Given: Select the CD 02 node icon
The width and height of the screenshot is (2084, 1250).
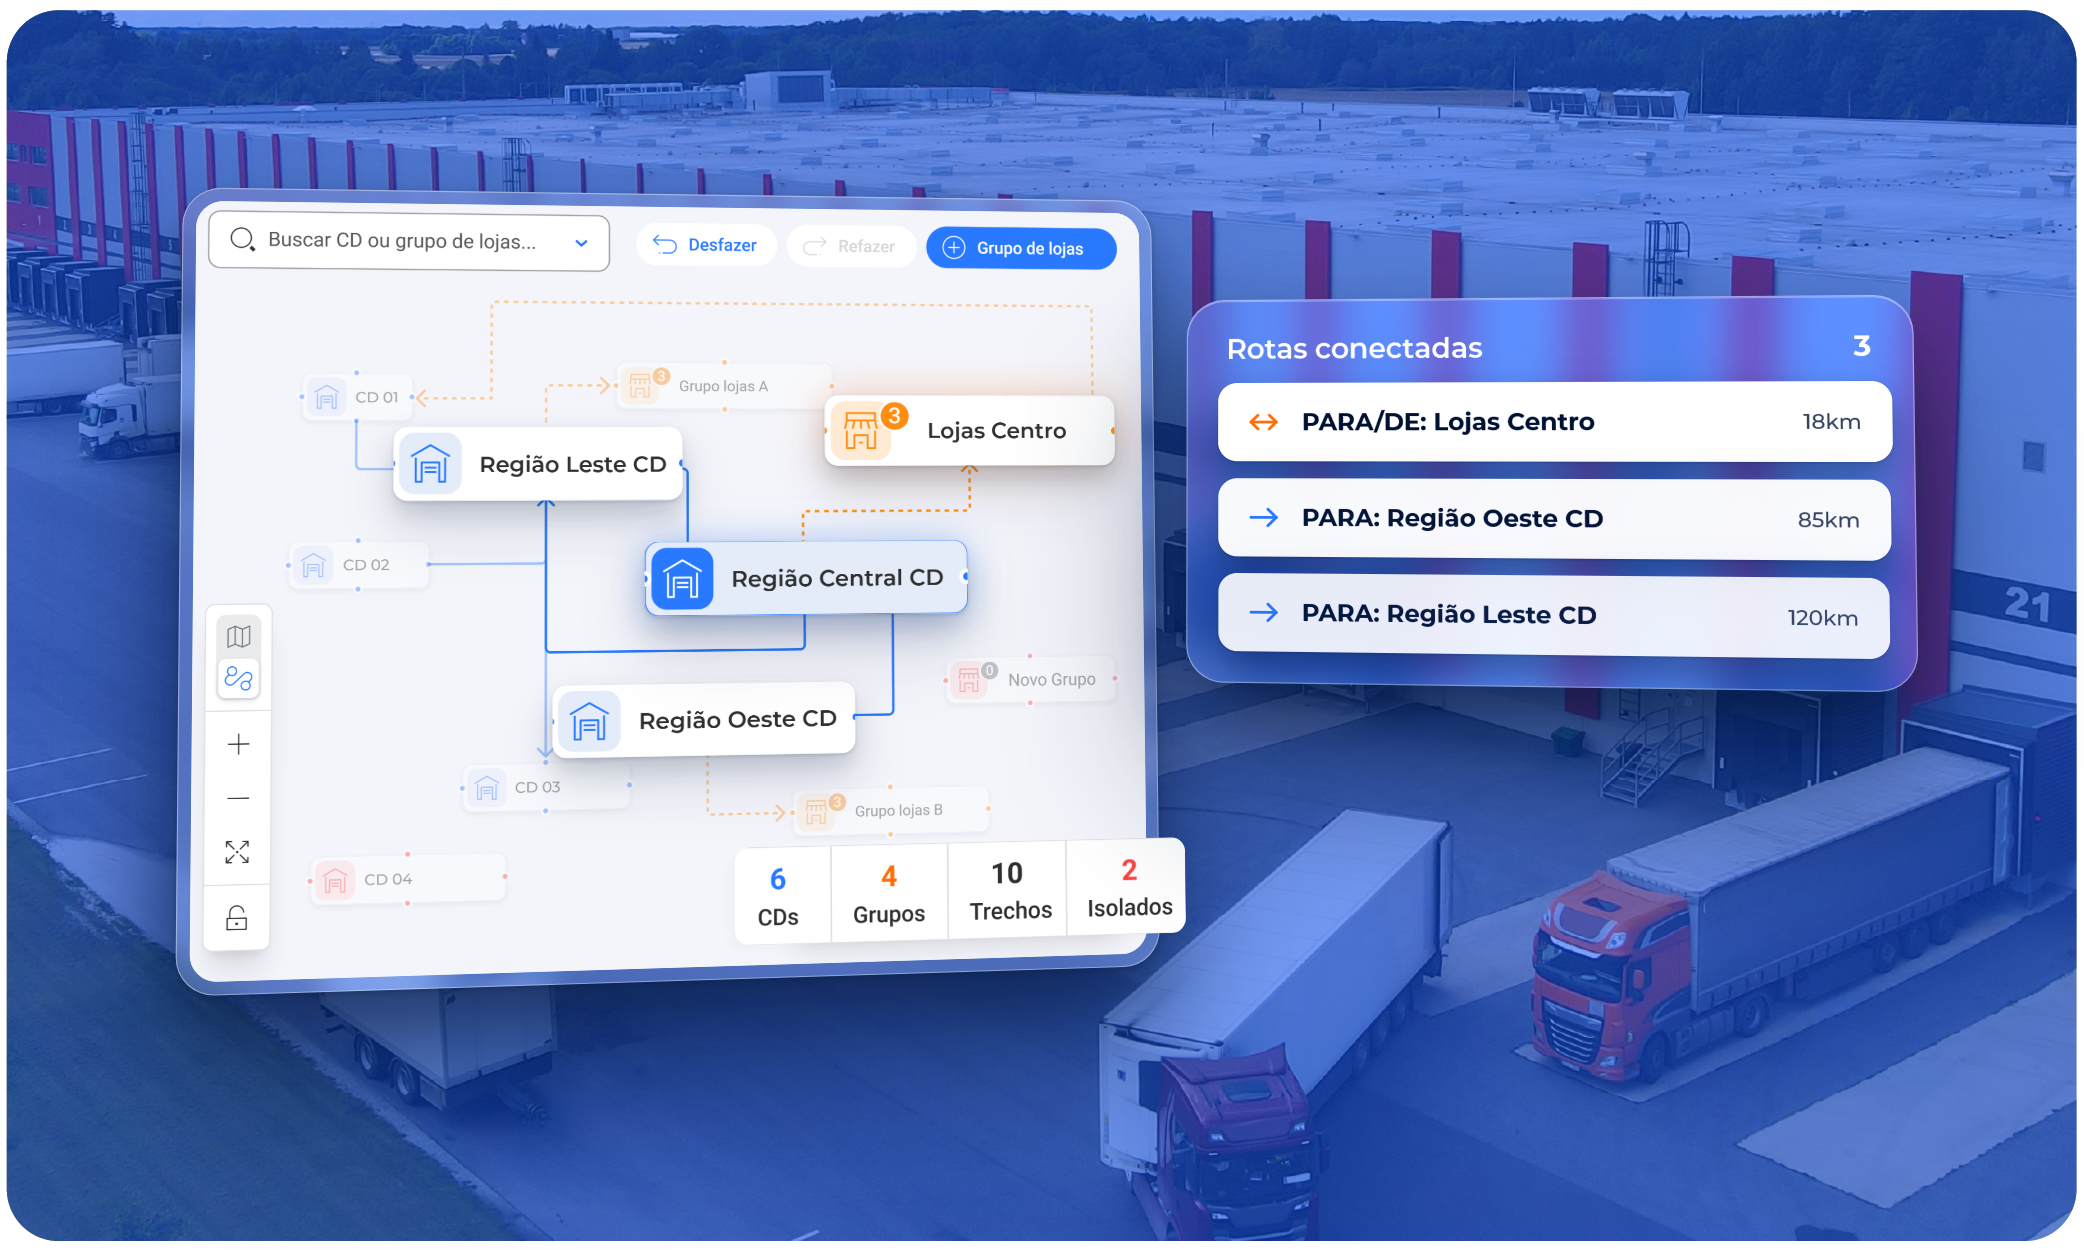Looking at the screenshot, I should coord(313,565).
